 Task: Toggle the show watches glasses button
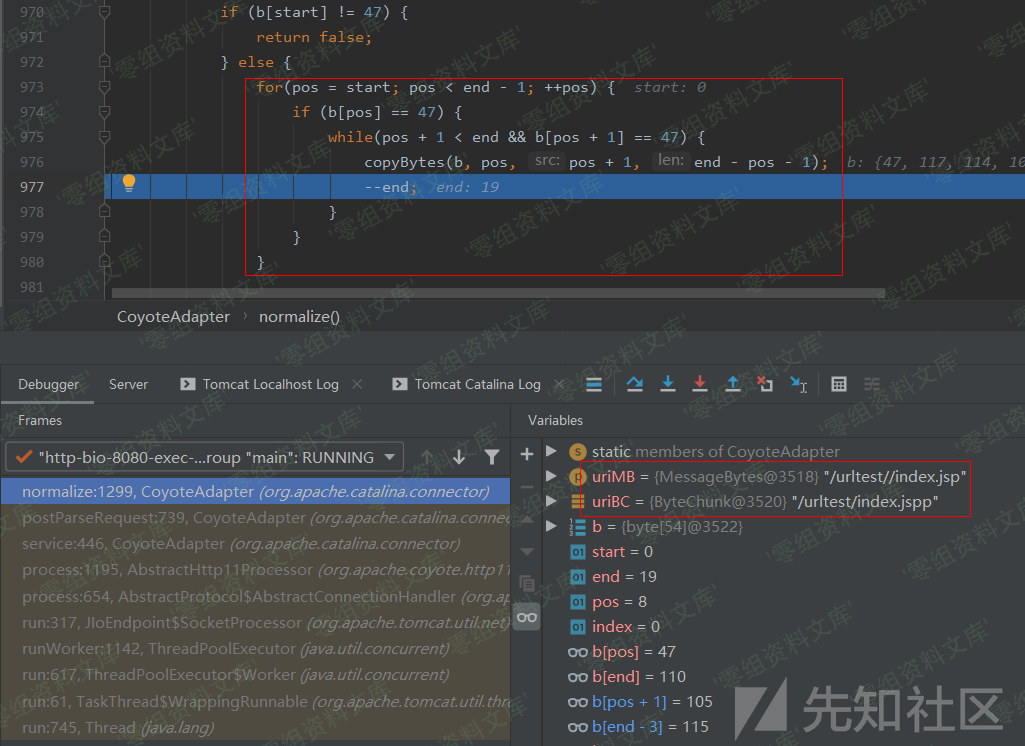527,617
